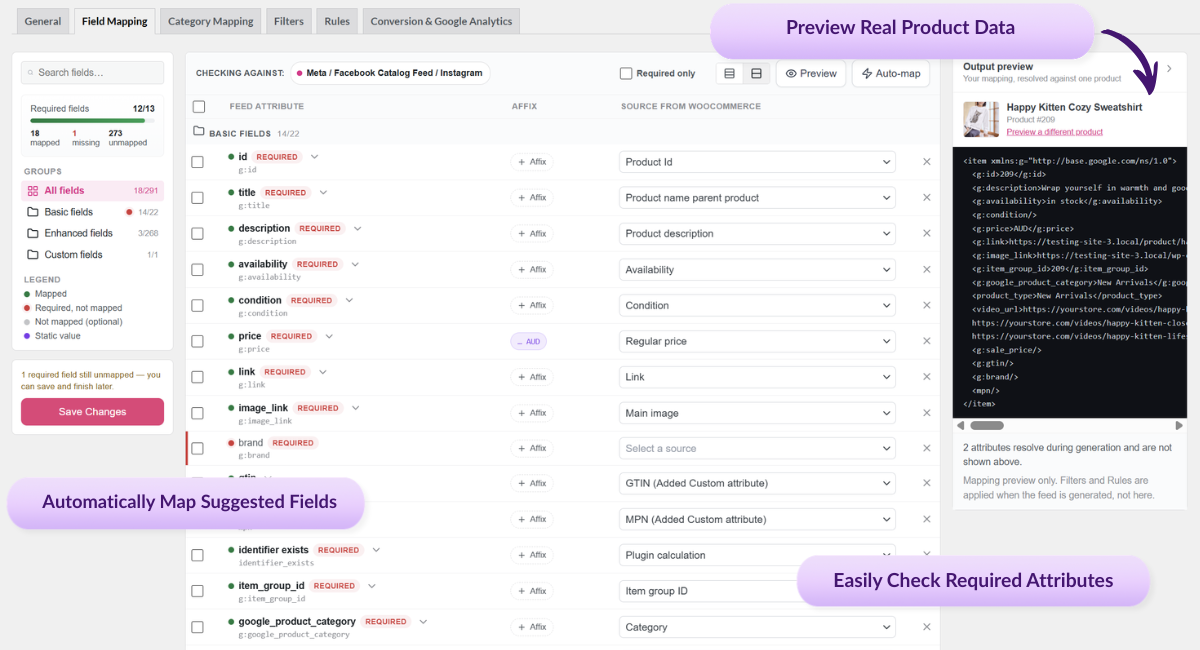Enable the Required only checkbox
The height and width of the screenshot is (650, 1200).
pos(626,73)
